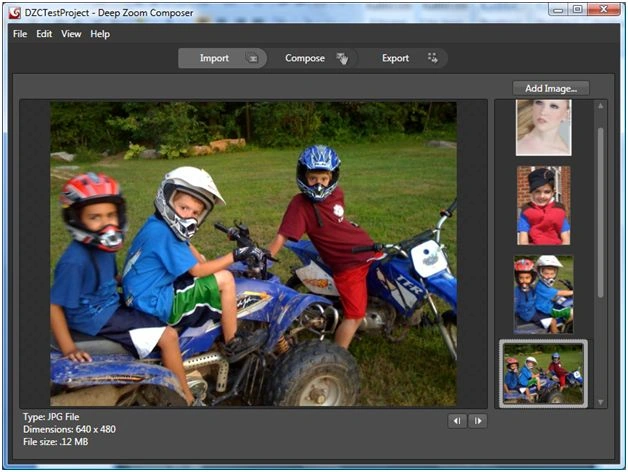
Task: Click the Import tab icon
Action: pos(253,58)
